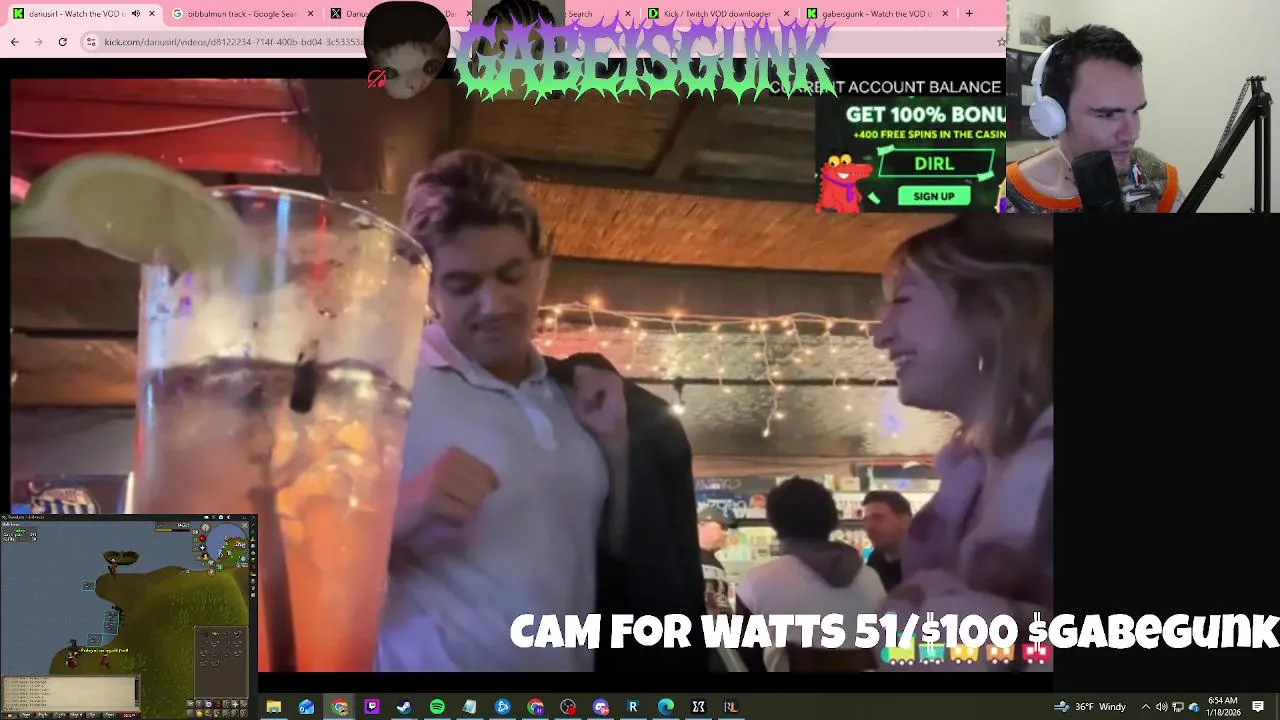
Task: Show hidden tray icons chevron
Action: coord(1145,707)
